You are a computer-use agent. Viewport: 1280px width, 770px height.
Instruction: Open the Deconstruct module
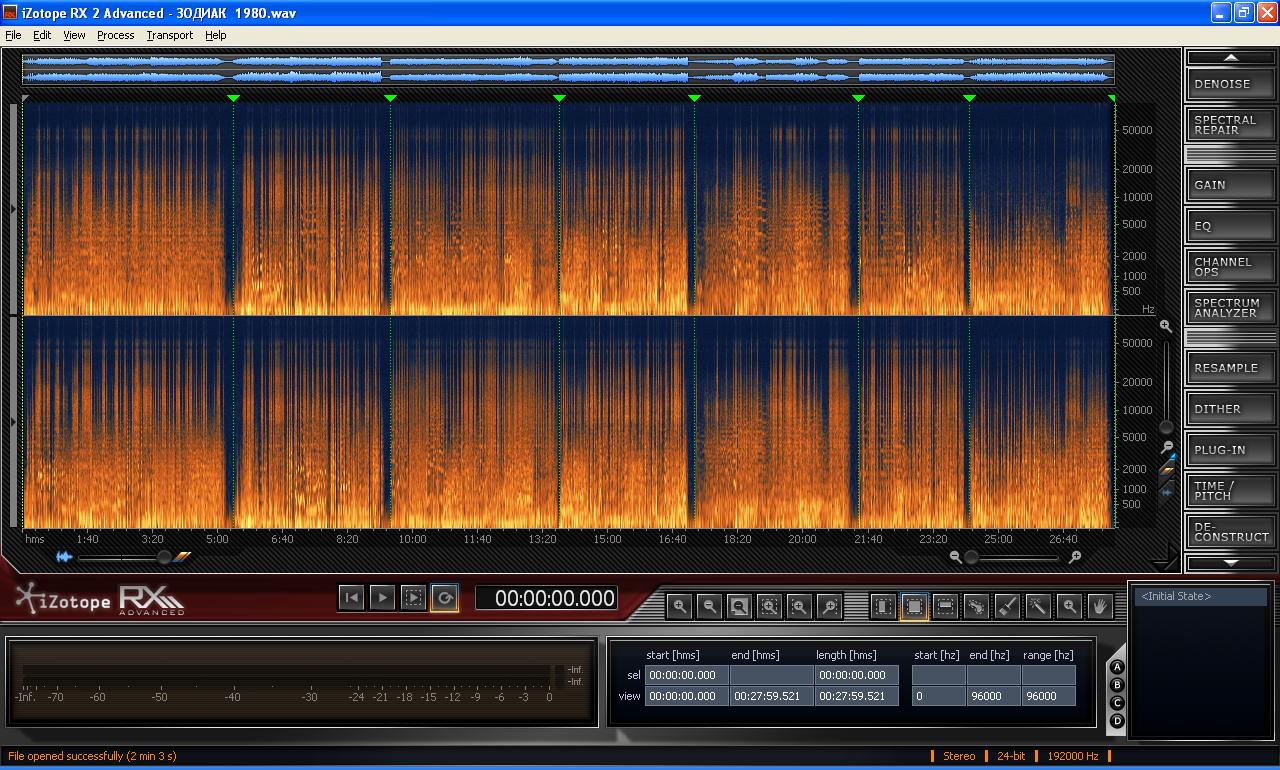(1231, 532)
